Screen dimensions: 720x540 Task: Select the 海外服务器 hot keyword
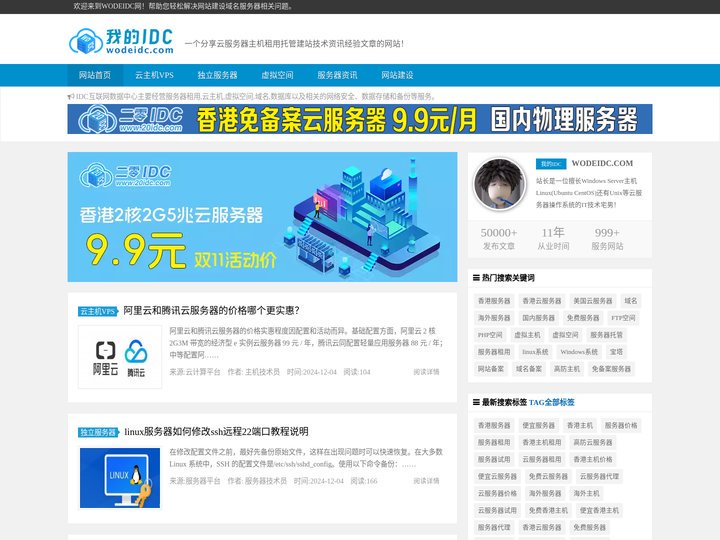pos(494,318)
